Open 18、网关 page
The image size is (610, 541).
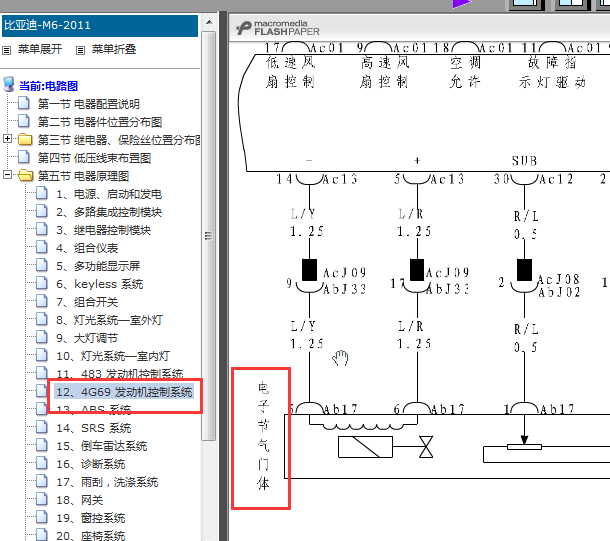(x=80, y=500)
